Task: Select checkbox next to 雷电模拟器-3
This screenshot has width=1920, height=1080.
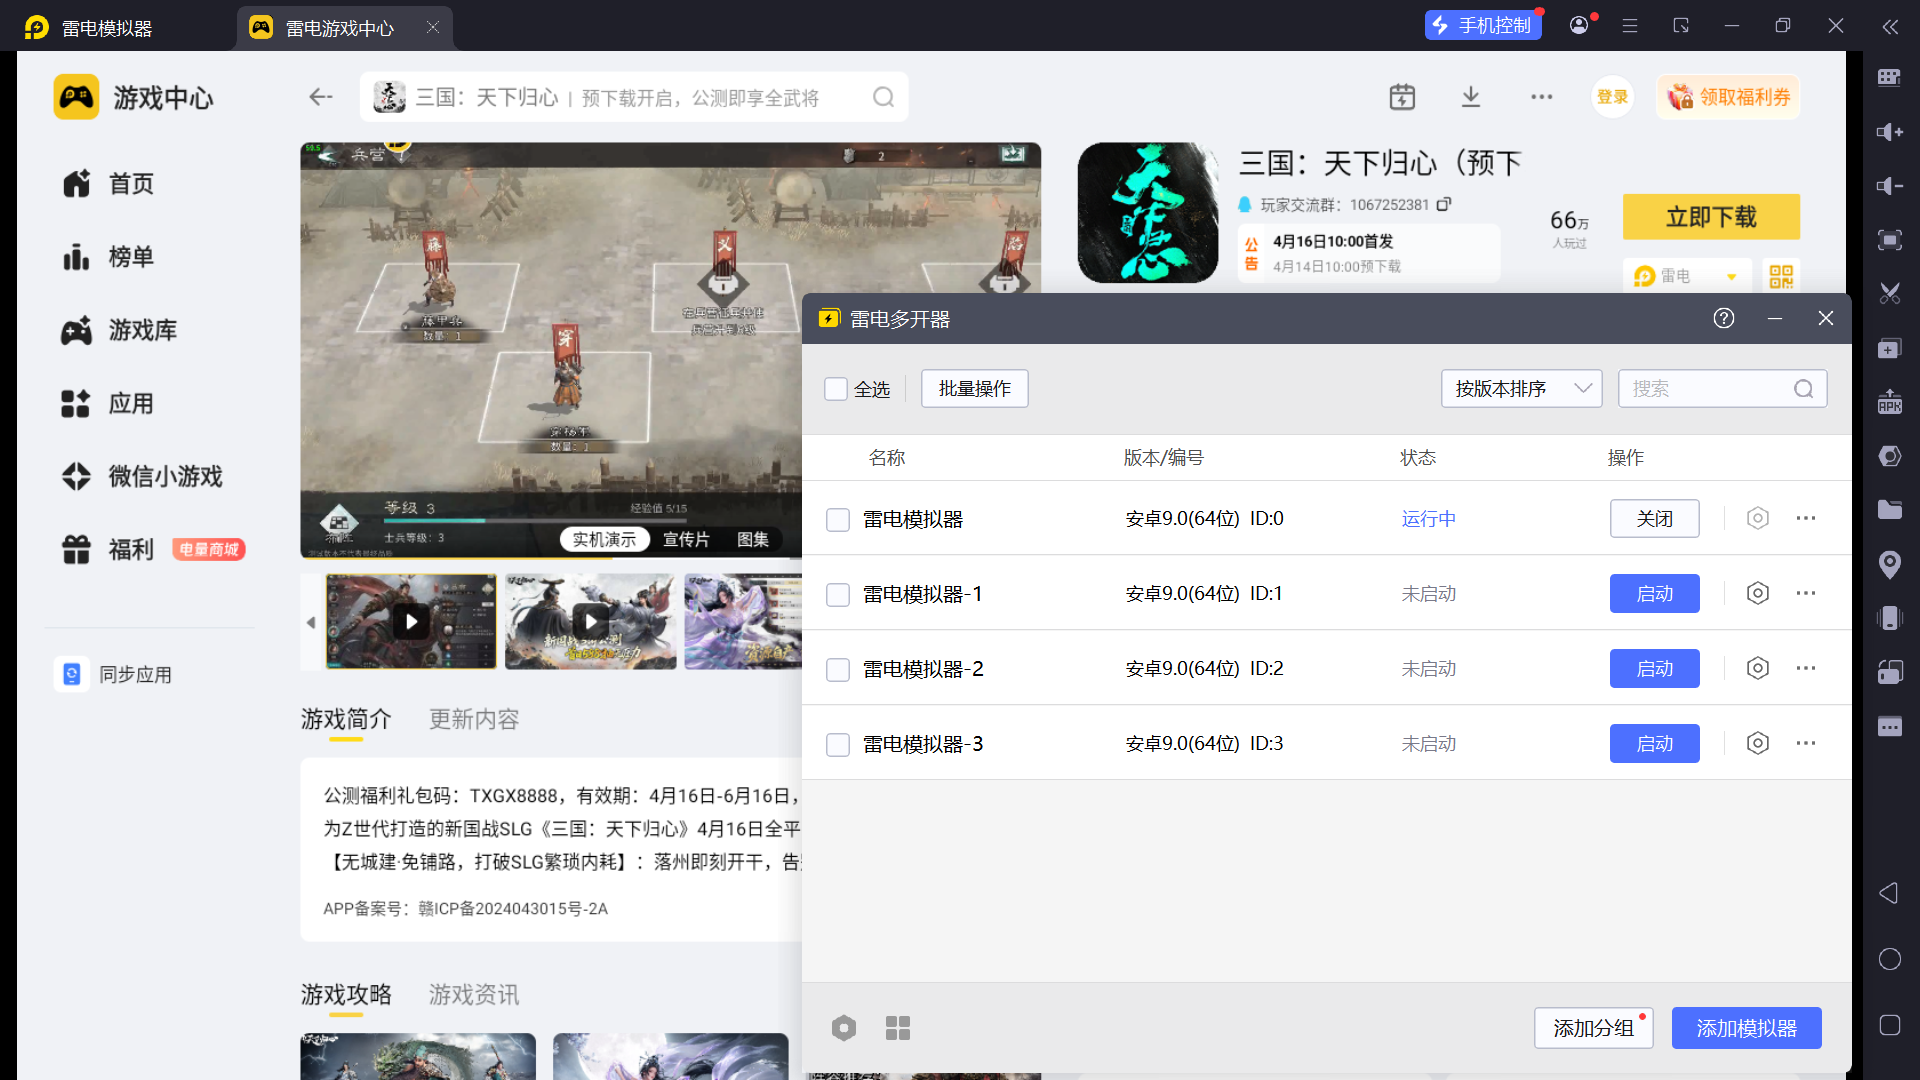Action: click(x=838, y=744)
